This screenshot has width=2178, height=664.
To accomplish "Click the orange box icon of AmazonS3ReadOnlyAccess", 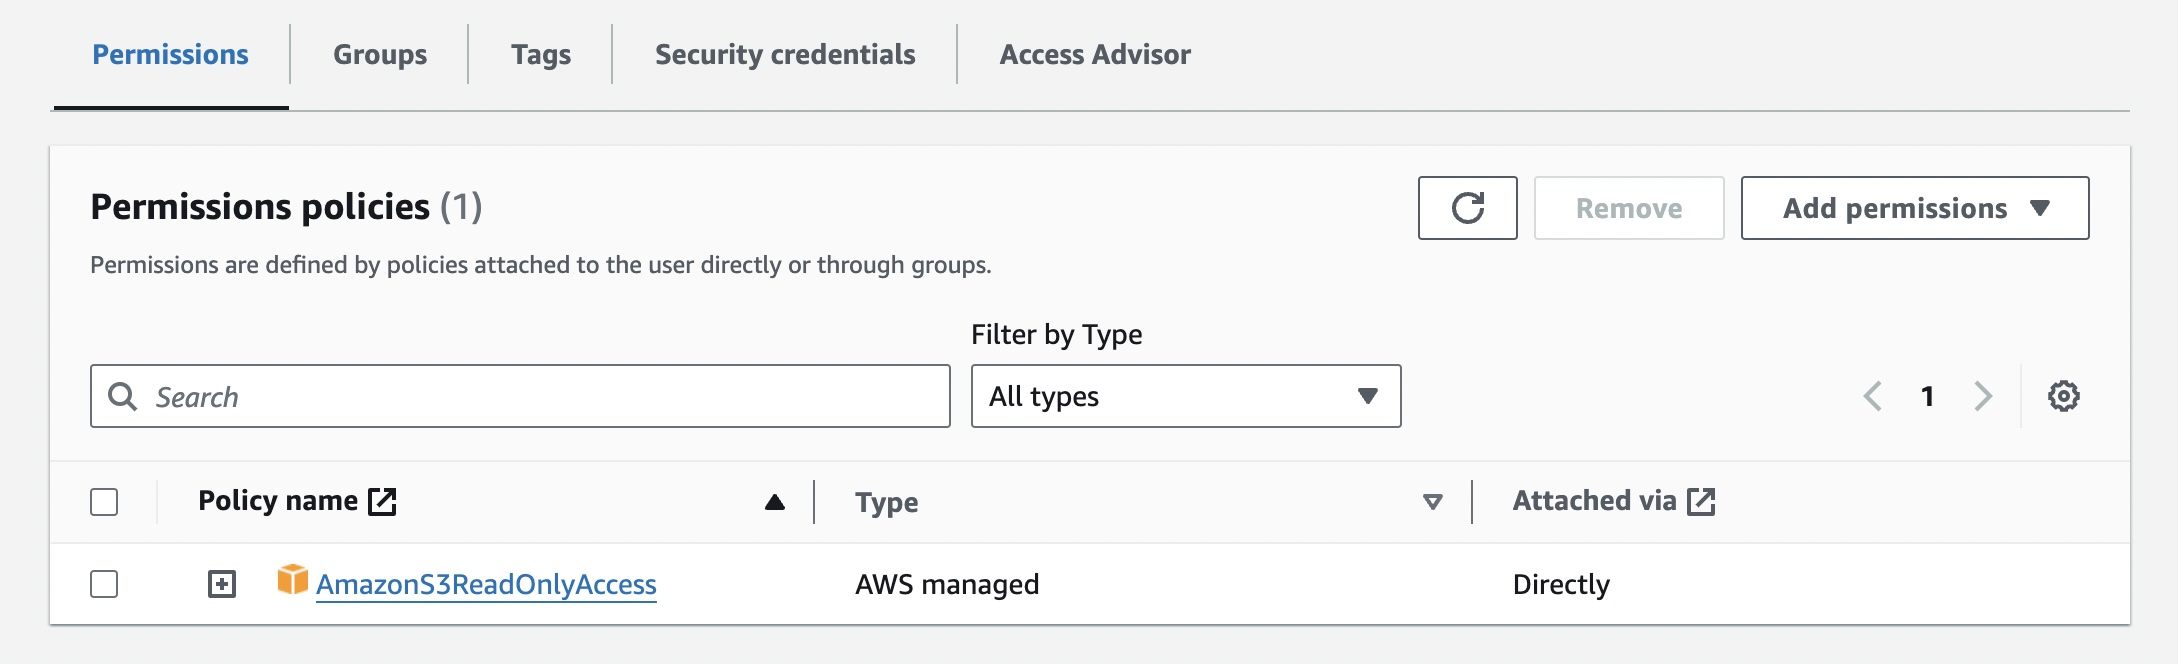I will pyautogui.click(x=293, y=579).
